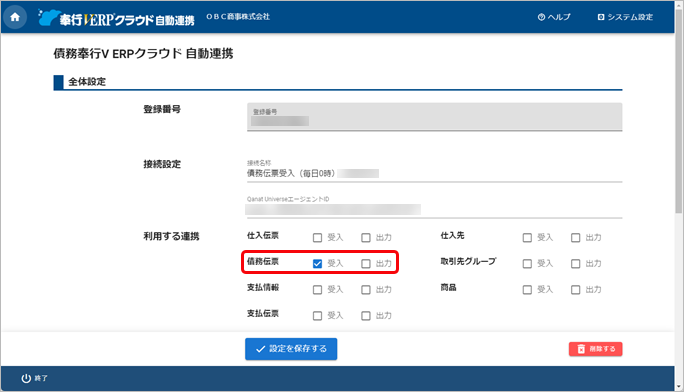684x392 pixels.
Task: Click the 利用する連携 label
Action: click(x=171, y=236)
